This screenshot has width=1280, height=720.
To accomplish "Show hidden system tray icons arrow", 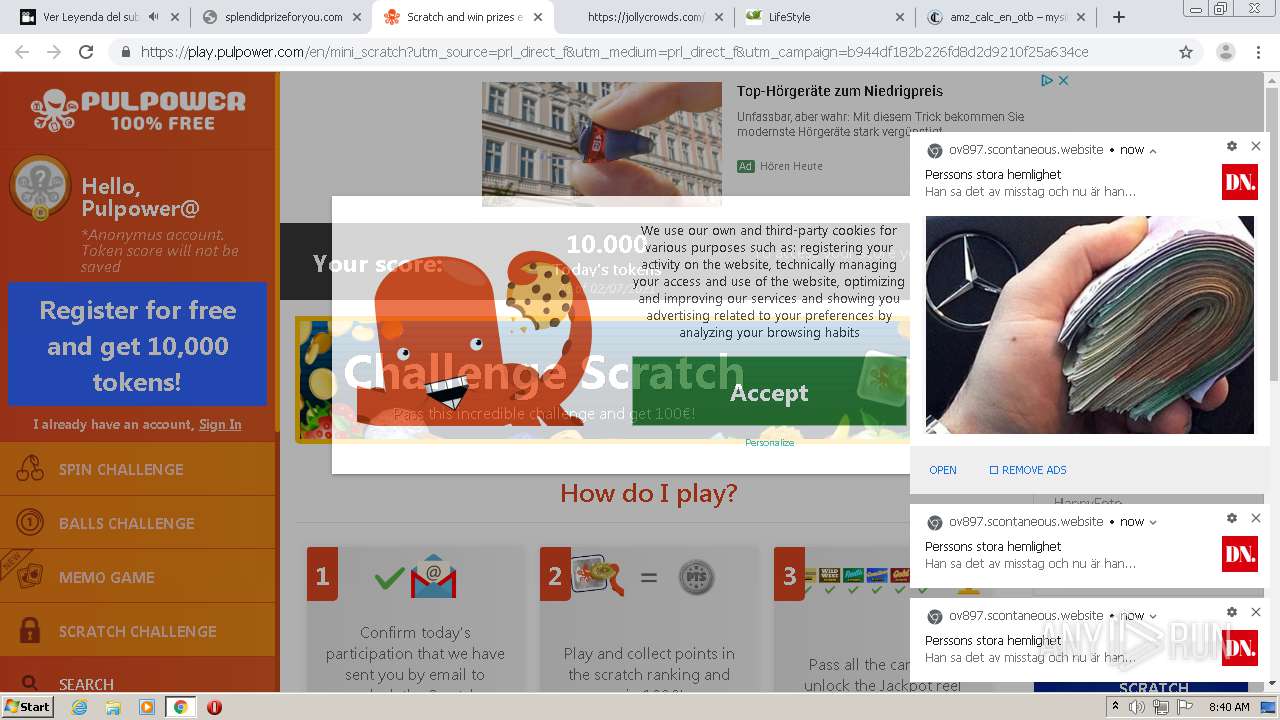I will point(1115,707).
